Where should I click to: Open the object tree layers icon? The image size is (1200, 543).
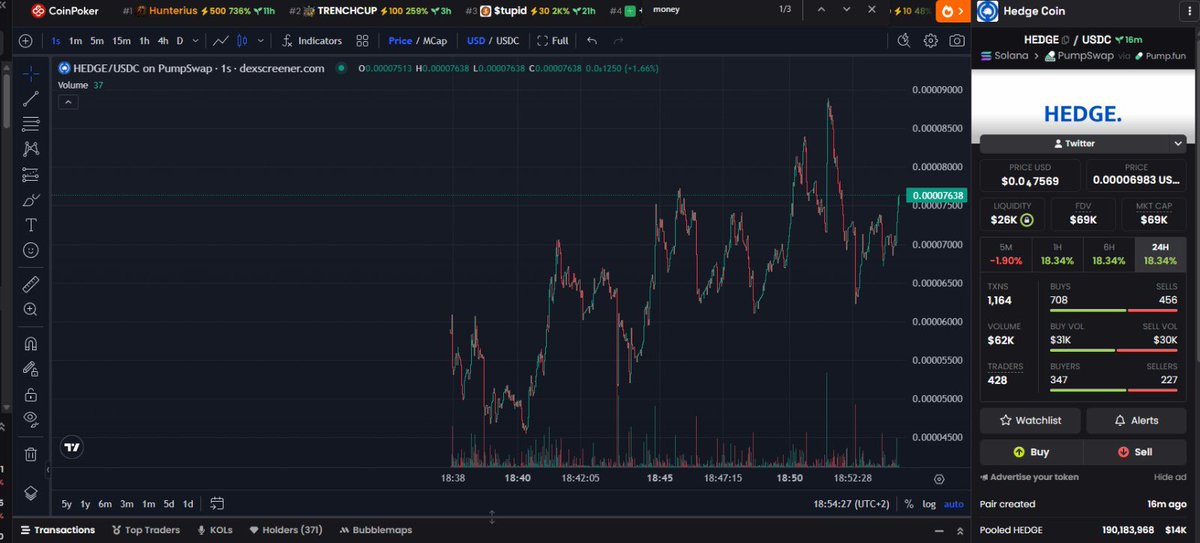pyautogui.click(x=31, y=492)
